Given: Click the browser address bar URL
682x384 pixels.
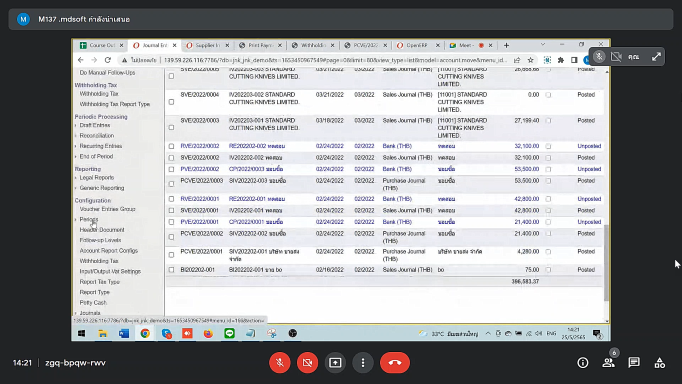Looking at the screenshot, I should [x=335, y=60].
